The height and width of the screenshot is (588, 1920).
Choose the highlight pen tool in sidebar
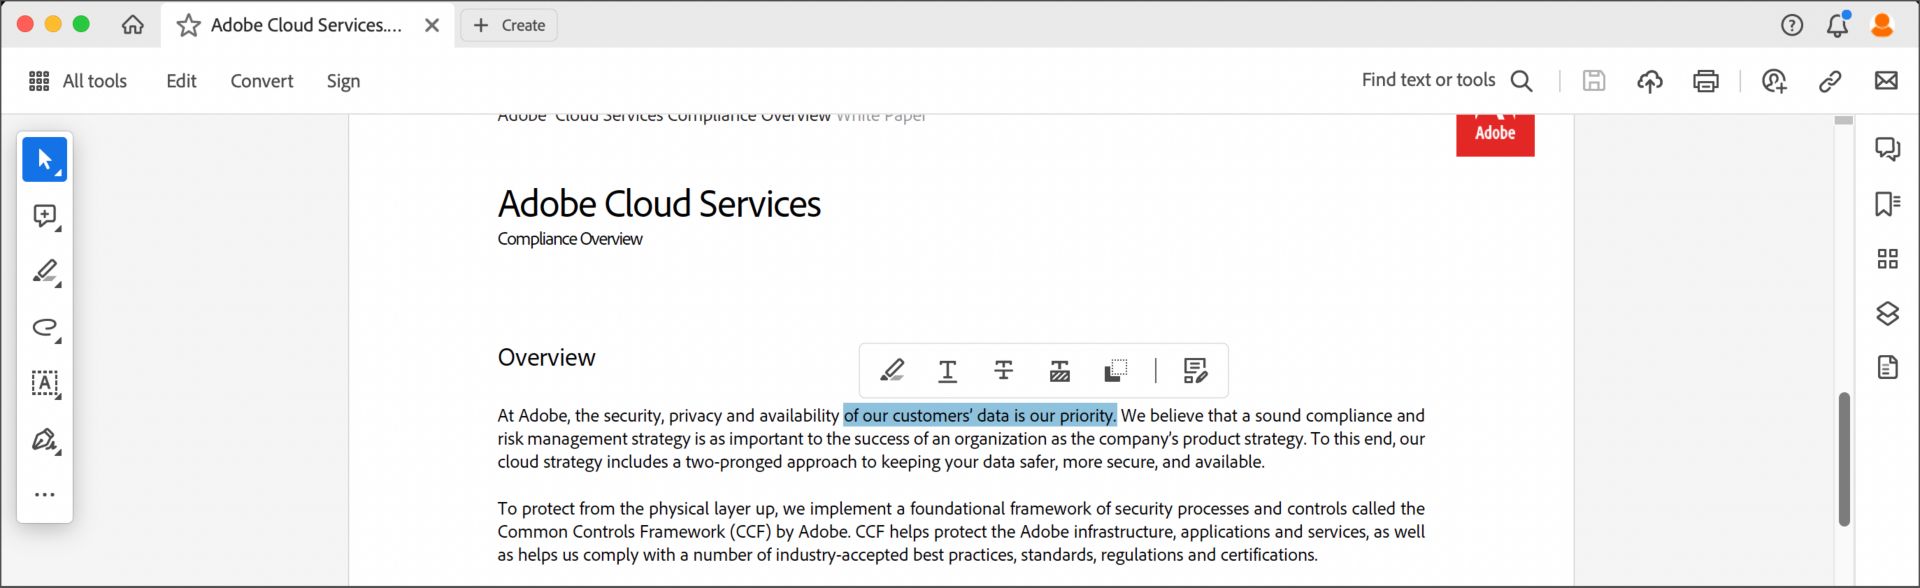44,272
